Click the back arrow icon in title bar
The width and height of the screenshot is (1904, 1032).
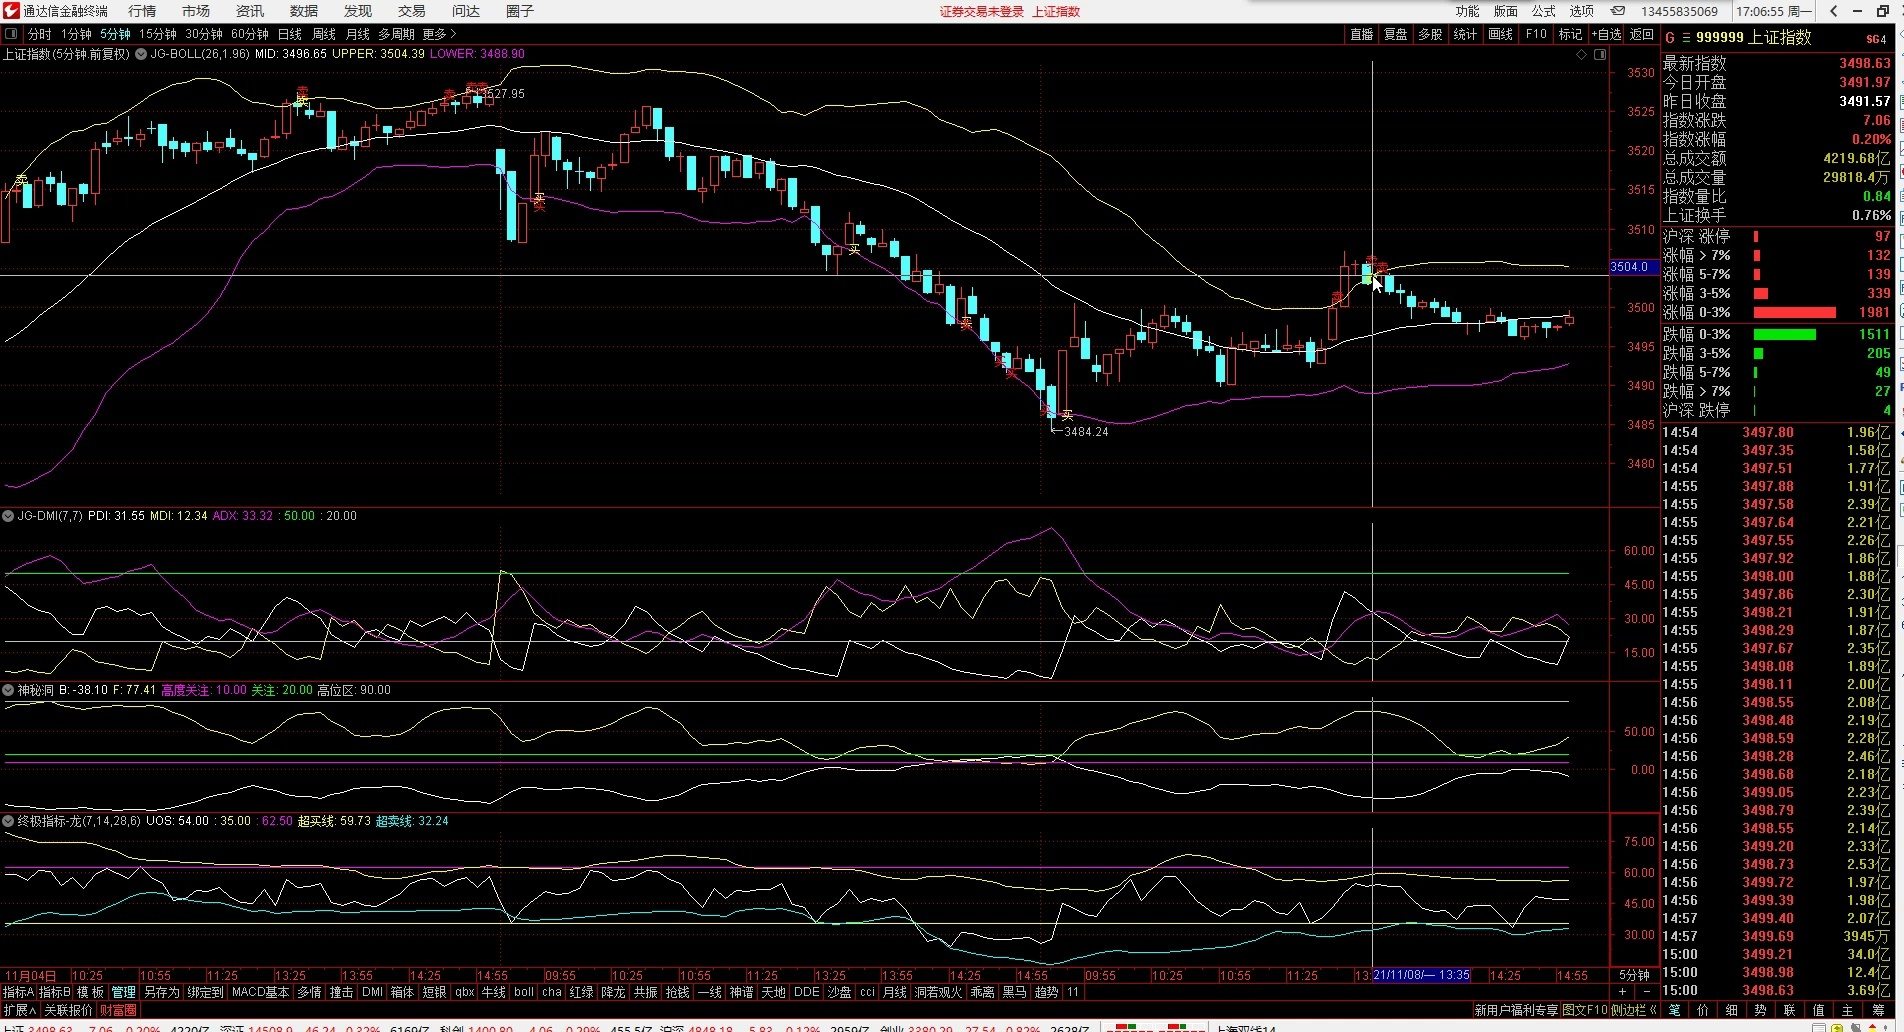point(1833,11)
